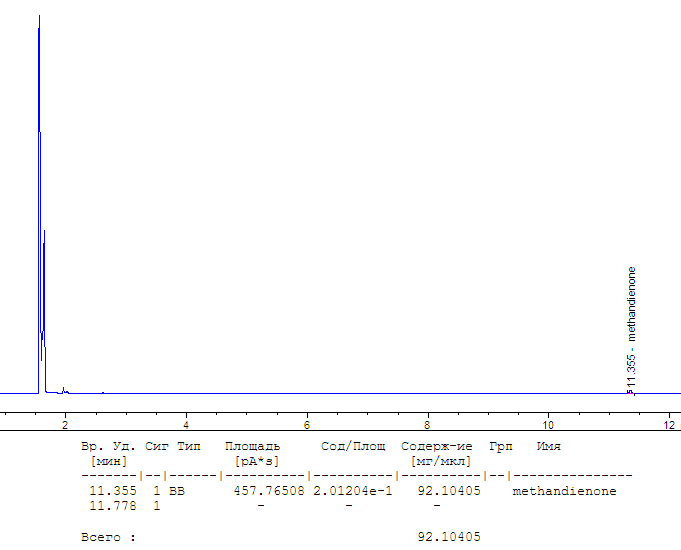The height and width of the screenshot is (550, 681).
Task: Select the methandienone peak marker at 11.355
Action: [x=629, y=391]
